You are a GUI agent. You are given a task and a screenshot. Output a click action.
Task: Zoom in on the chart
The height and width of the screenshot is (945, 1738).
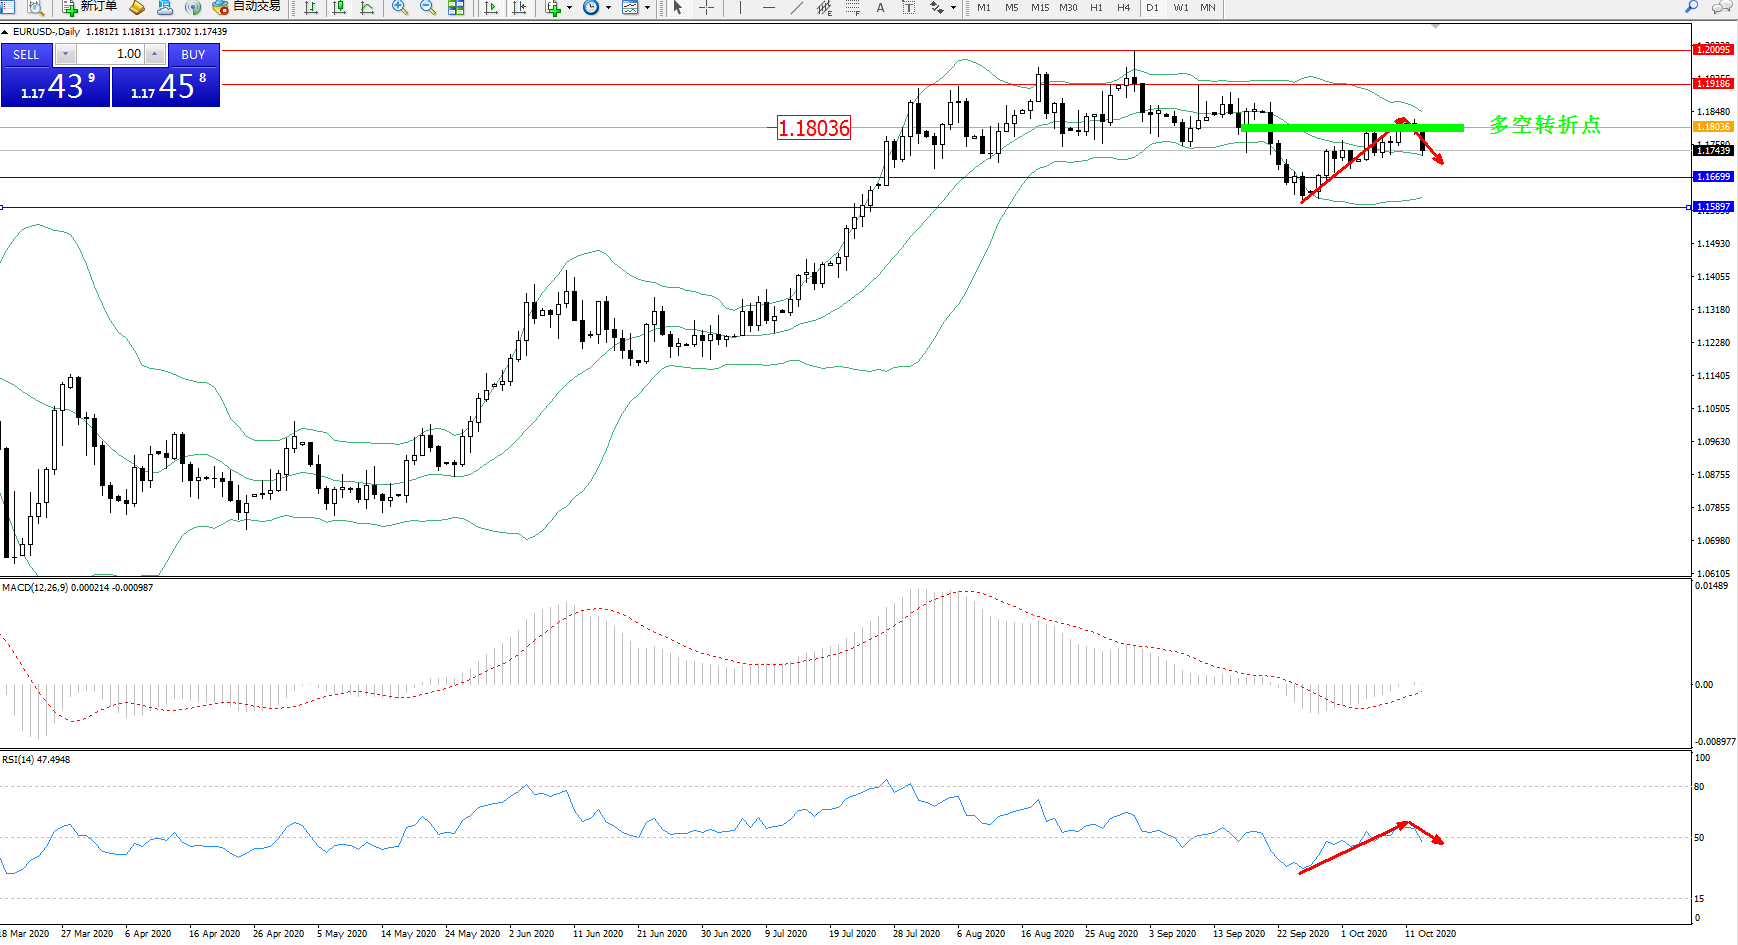coord(400,8)
